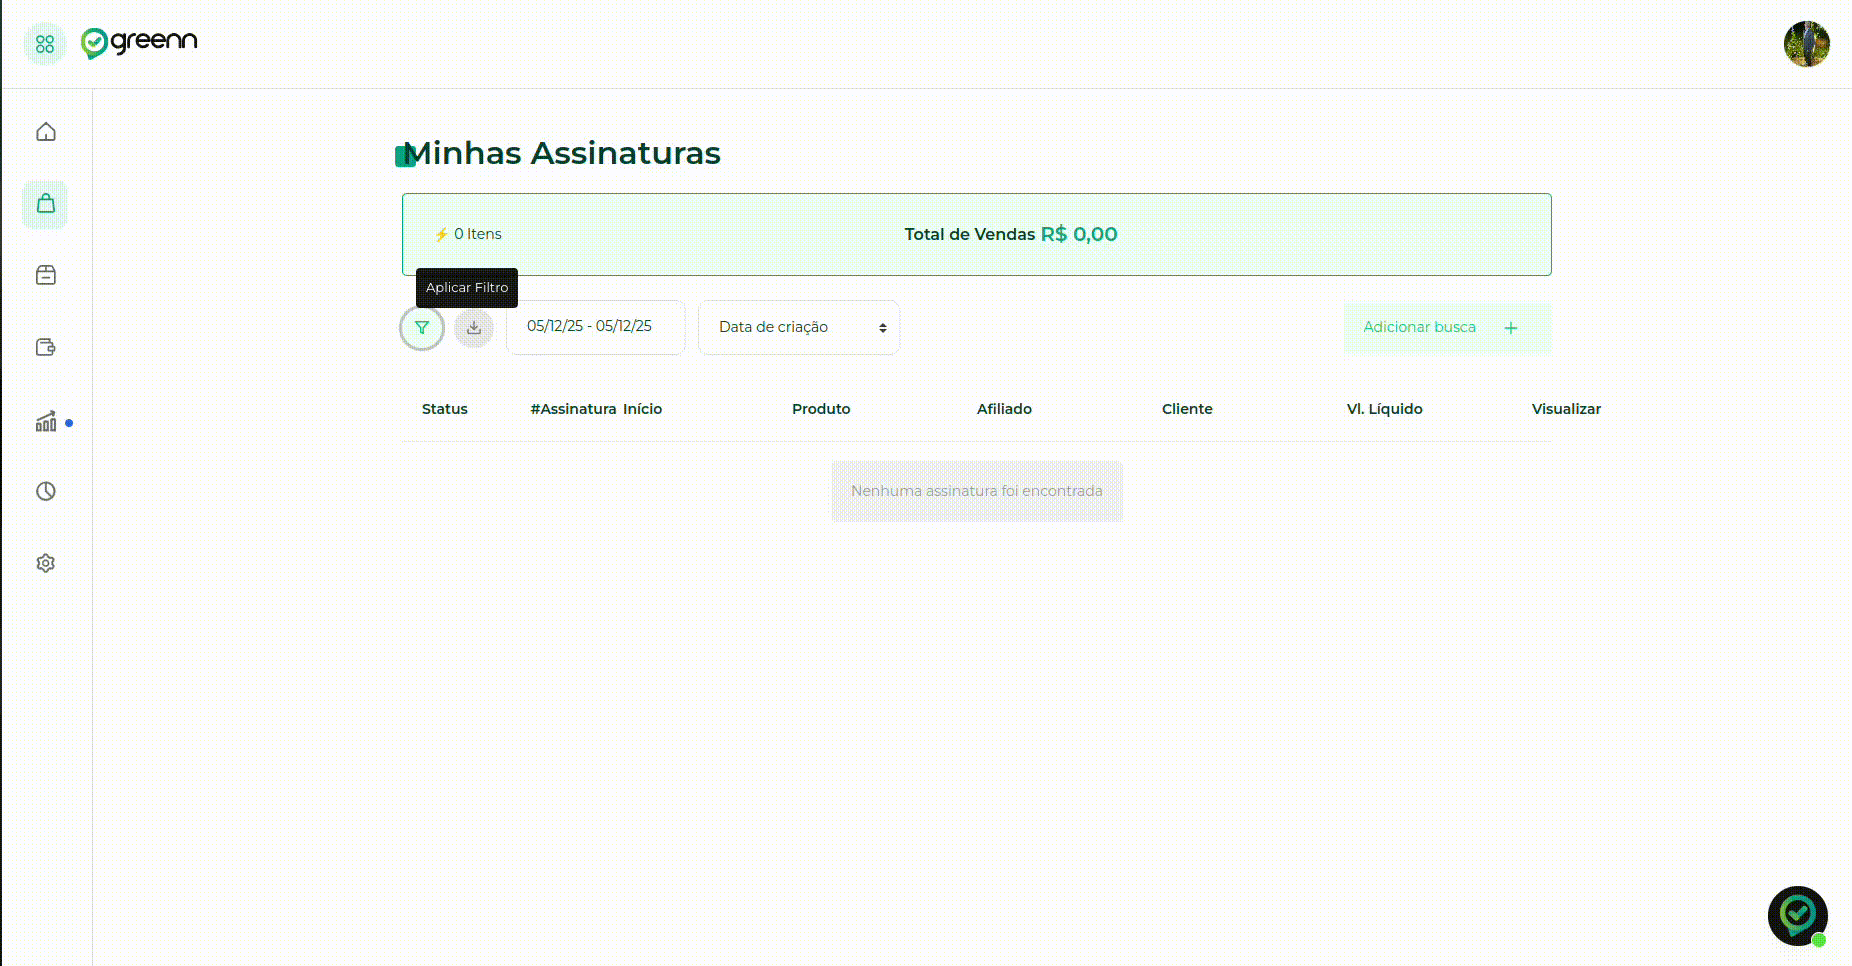Click the Visualizar column header
Screen dimensions: 1852x966
click(x=1566, y=409)
